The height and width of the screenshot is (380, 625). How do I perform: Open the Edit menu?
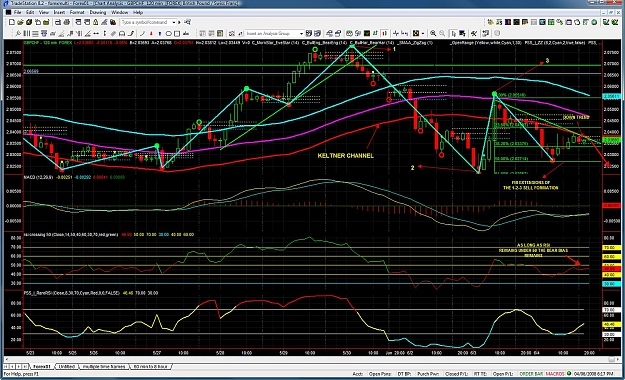[x=30, y=12]
